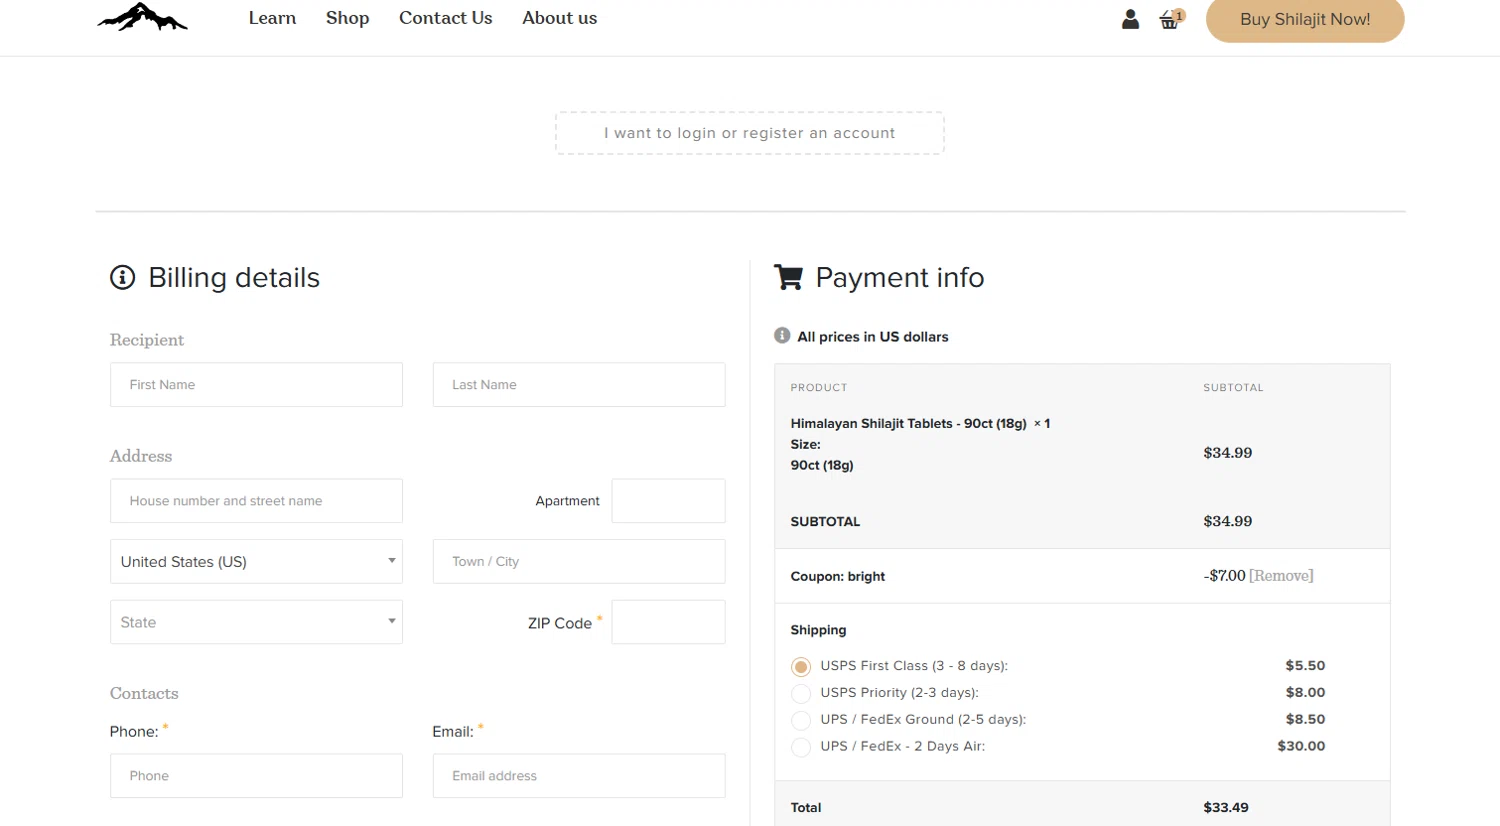
Task: Click the Himalayan Shilajit Tablets product name
Action: point(908,424)
